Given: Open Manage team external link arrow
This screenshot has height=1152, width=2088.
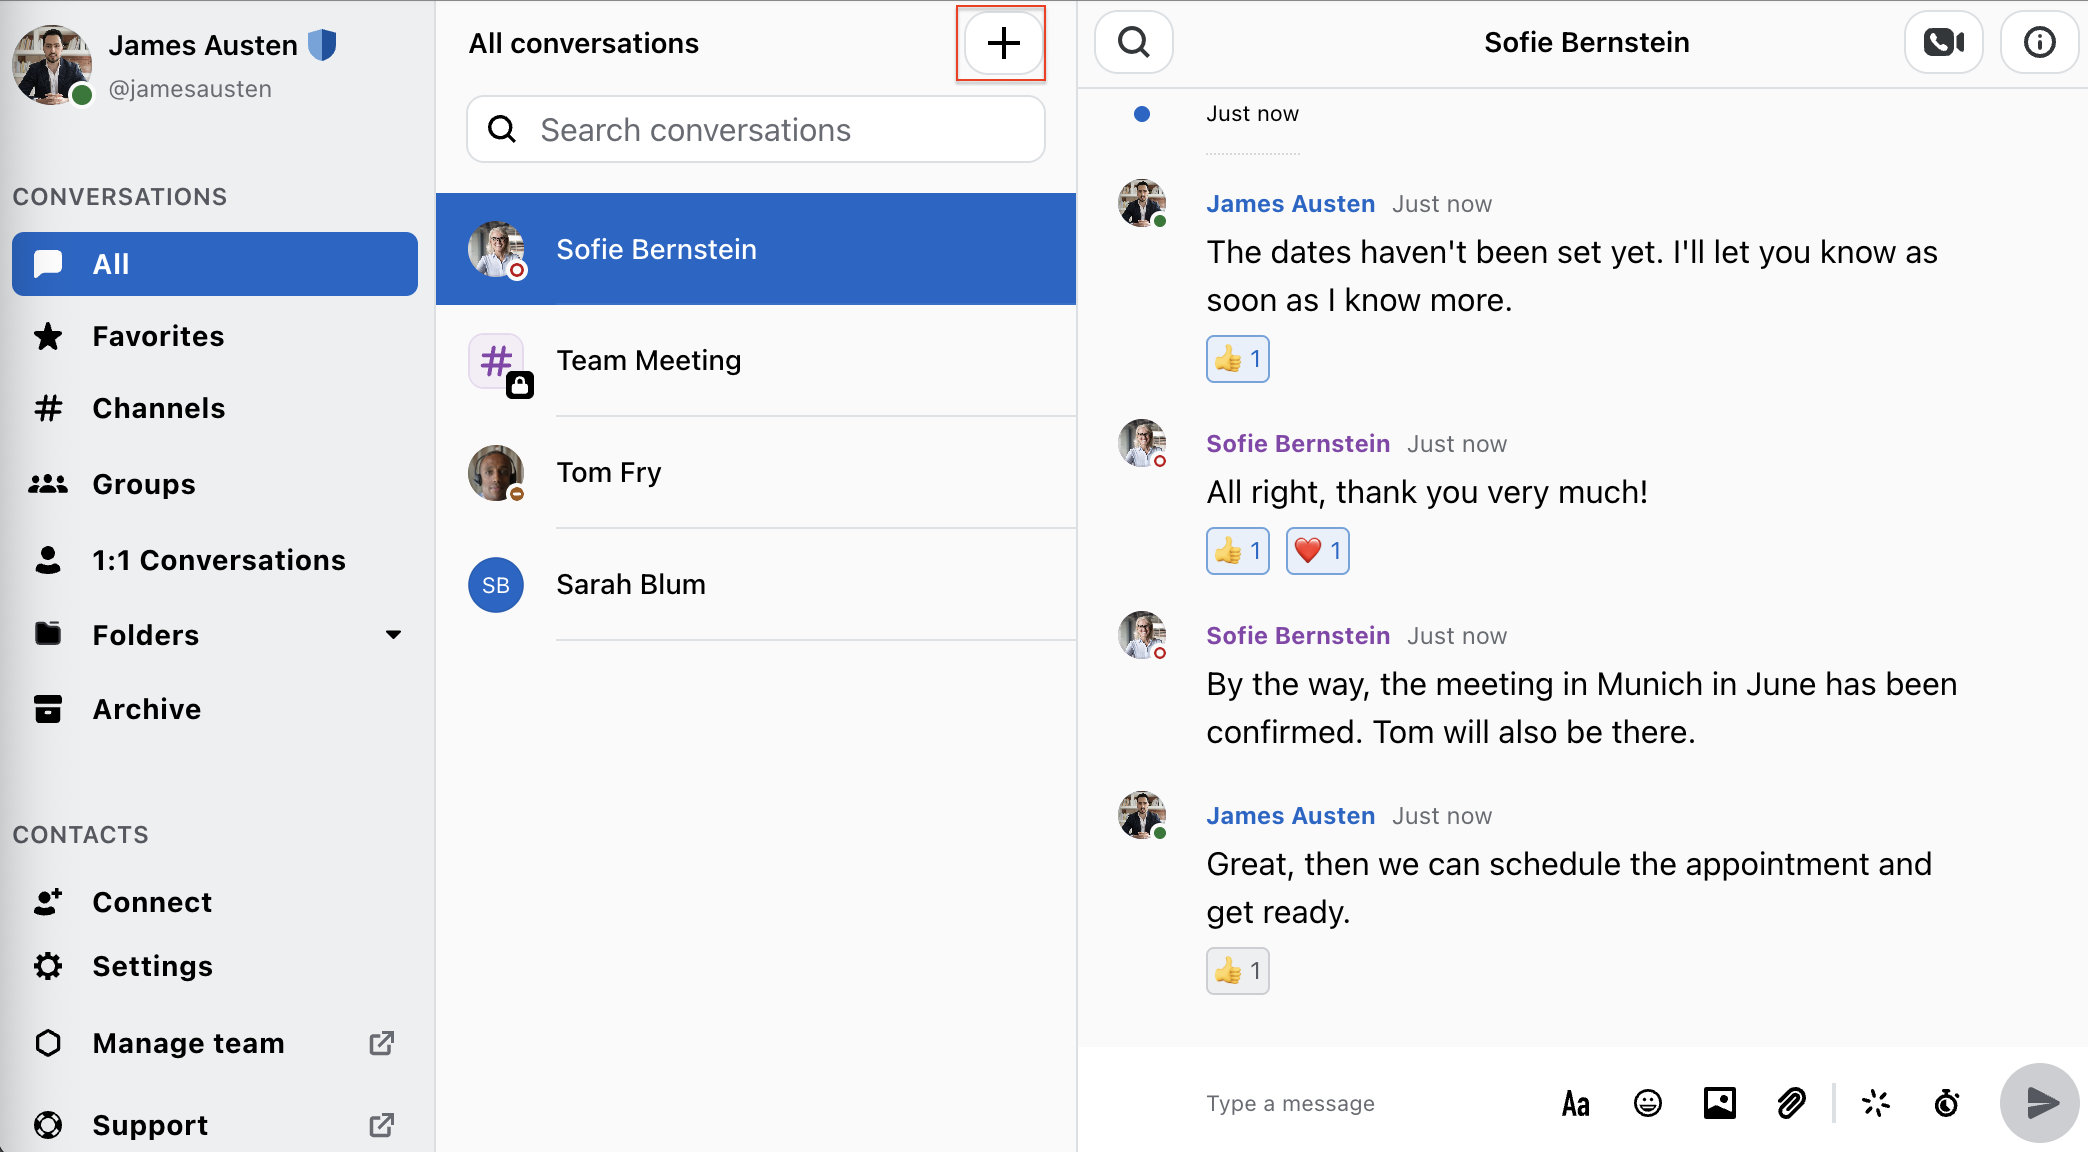Looking at the screenshot, I should pyautogui.click(x=381, y=1043).
